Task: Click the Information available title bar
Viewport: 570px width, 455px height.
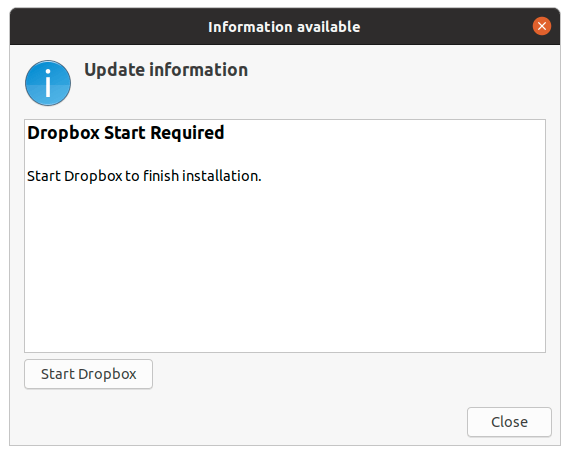Action: coord(285,27)
